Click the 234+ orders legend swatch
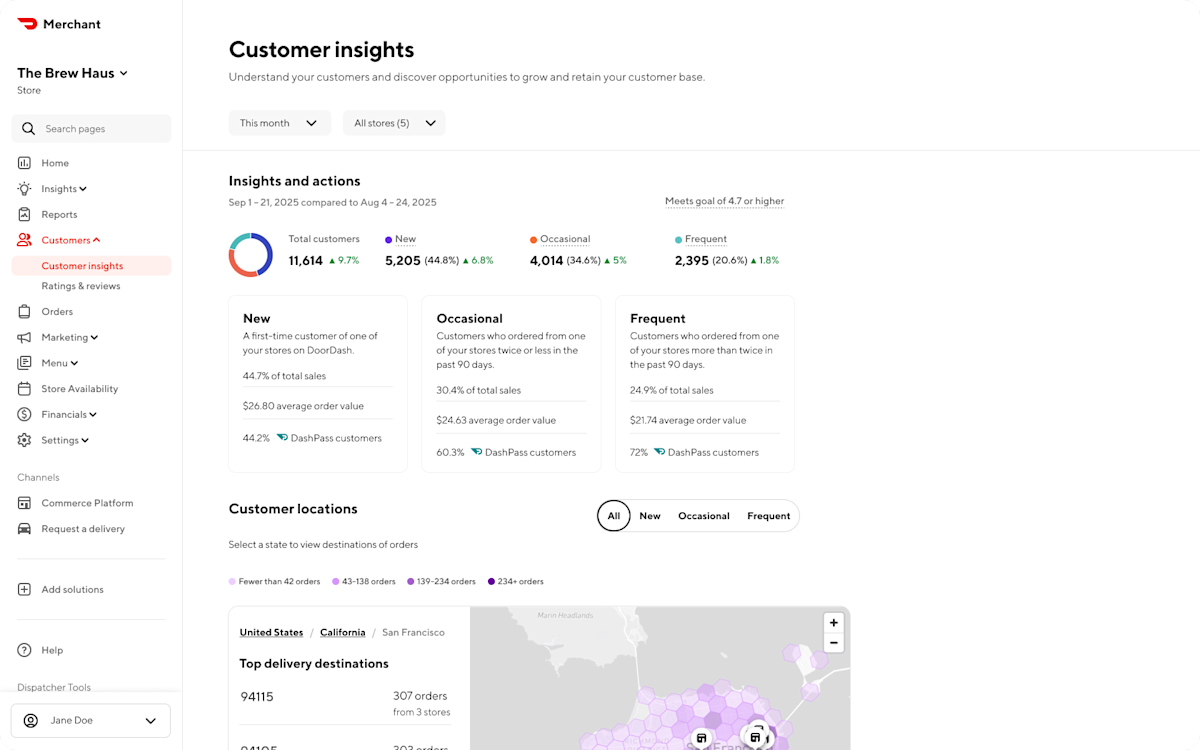Image resolution: width=1200 pixels, height=750 pixels. coord(489,581)
